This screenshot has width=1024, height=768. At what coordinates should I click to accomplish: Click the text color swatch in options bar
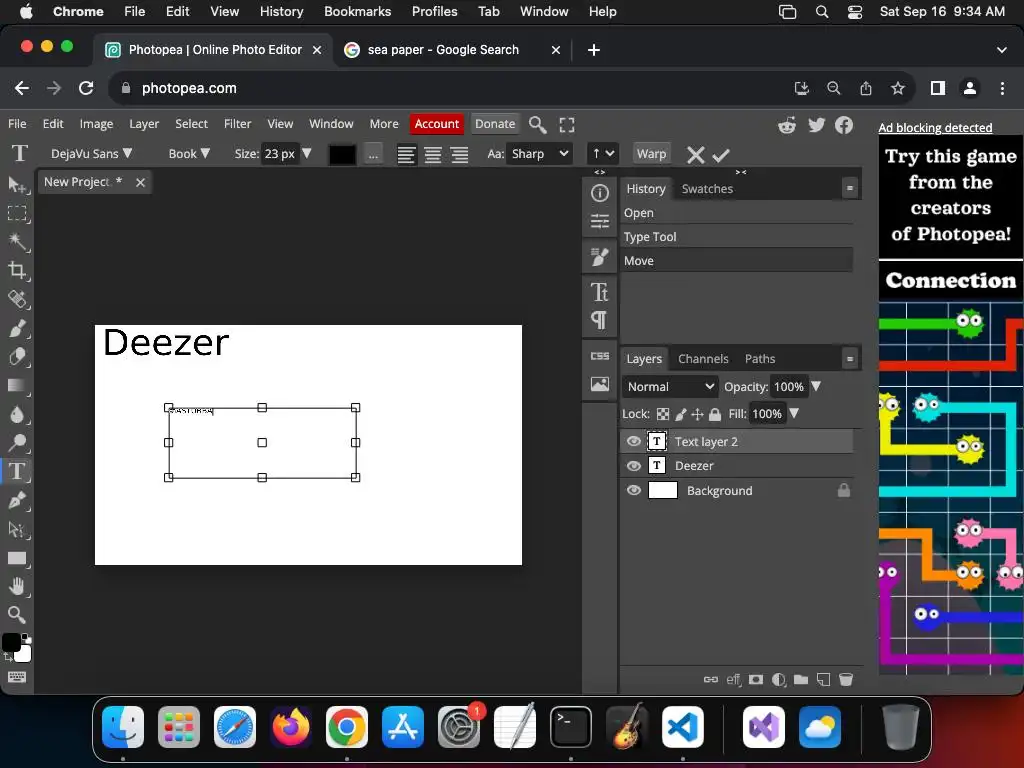[342, 155]
